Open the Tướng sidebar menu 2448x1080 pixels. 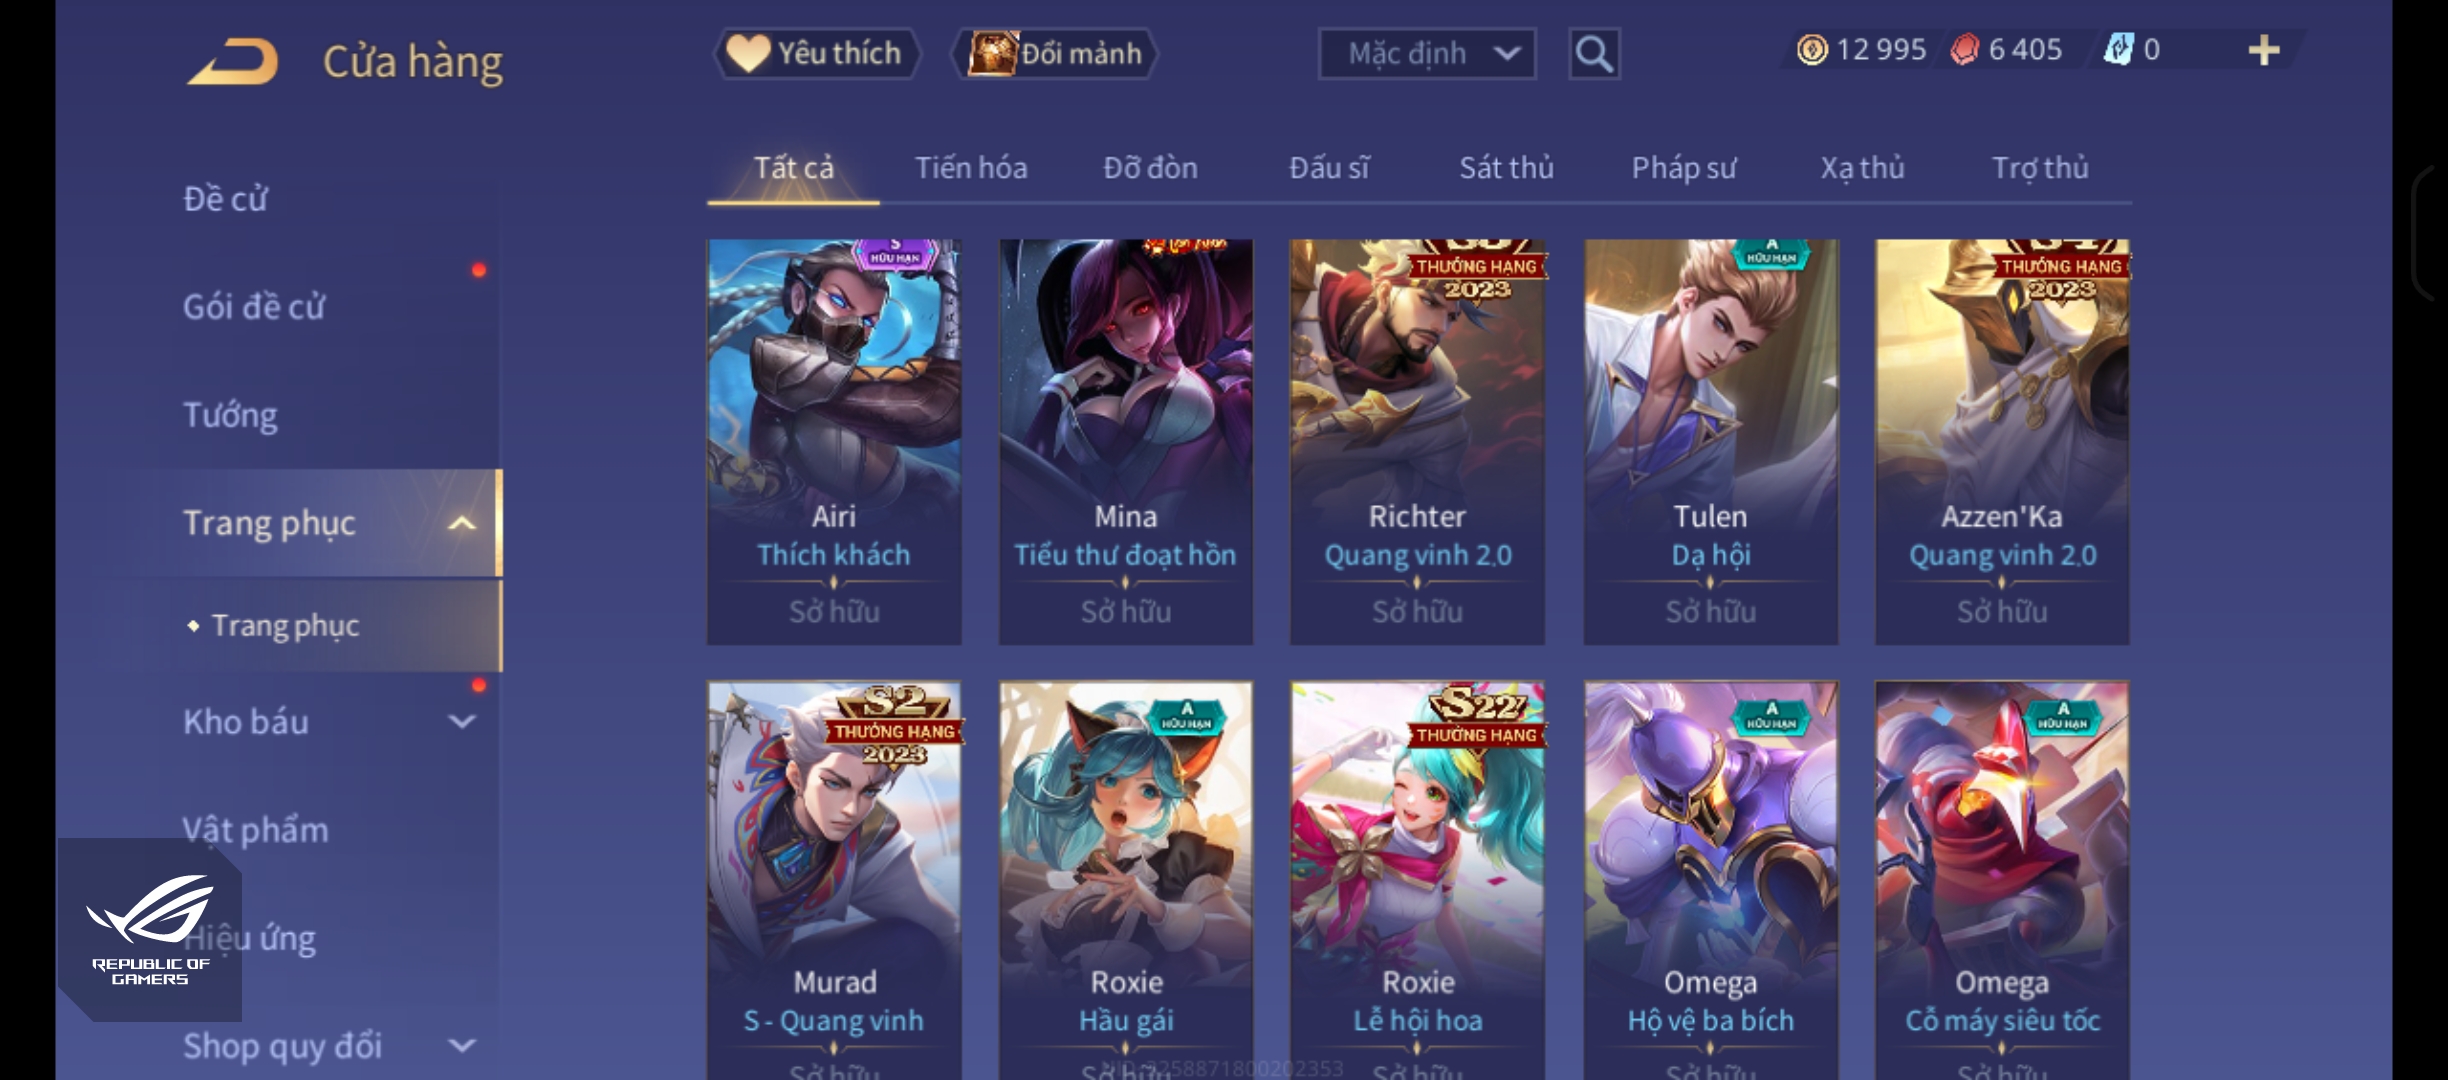pyautogui.click(x=230, y=414)
